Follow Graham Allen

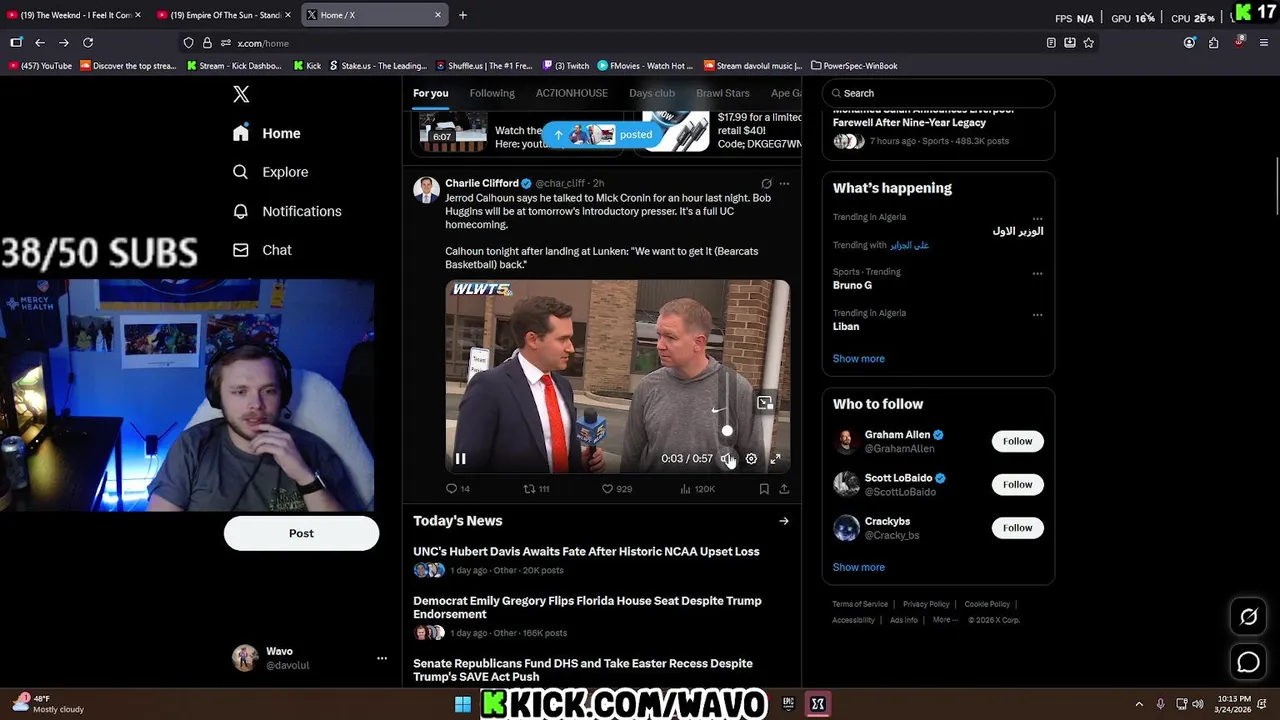(x=1017, y=441)
